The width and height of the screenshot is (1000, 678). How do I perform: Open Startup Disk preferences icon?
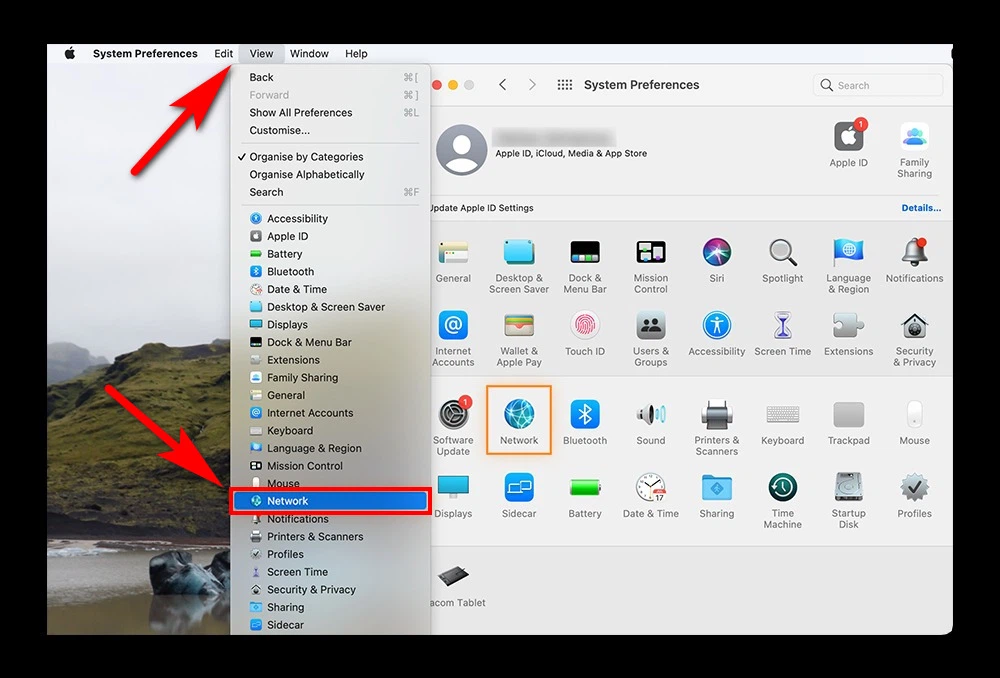(848, 488)
